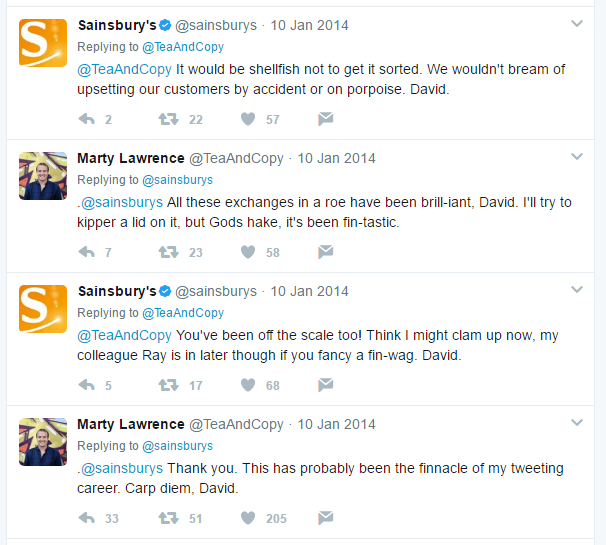This screenshot has height=545, width=606.
Task: Like Marty's fin-tastic tweet
Action: (x=248, y=252)
